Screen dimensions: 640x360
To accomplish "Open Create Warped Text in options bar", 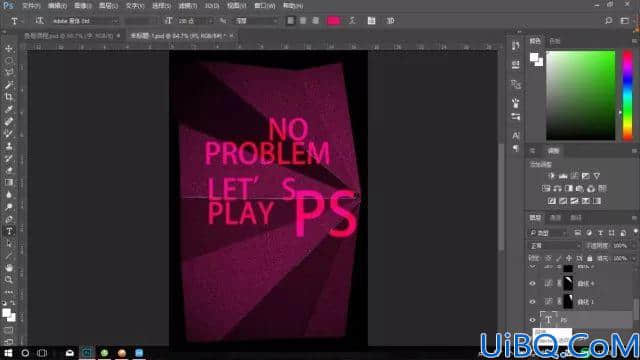I will coord(352,21).
